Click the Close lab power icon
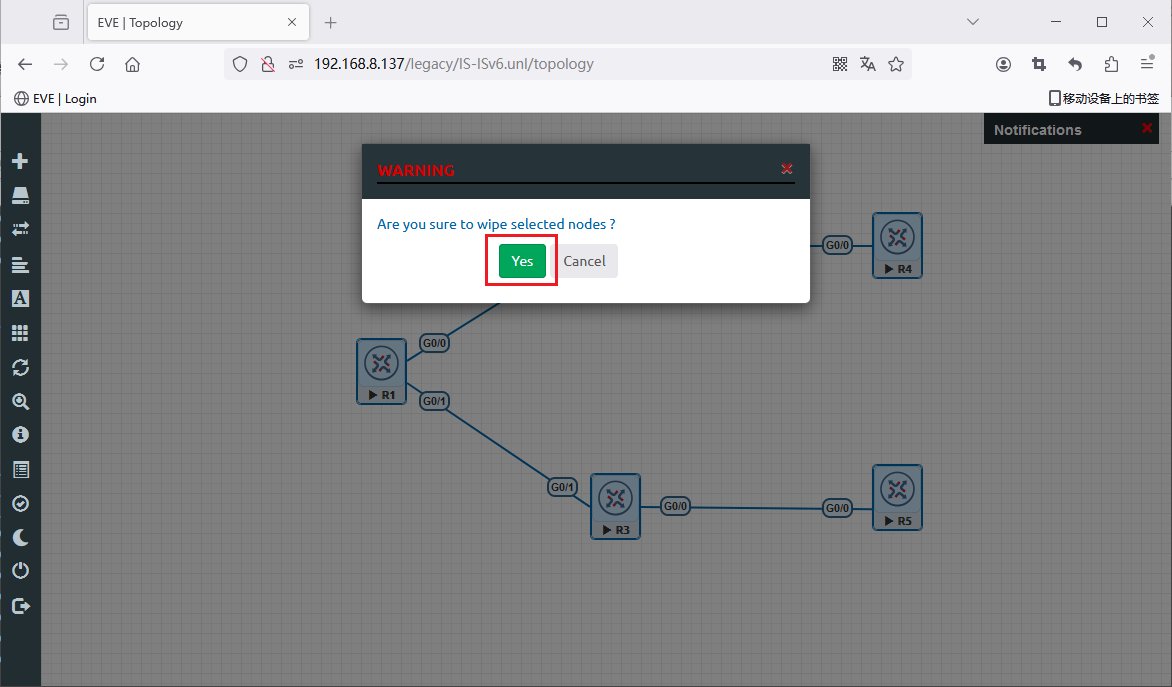1172x687 pixels. pos(20,571)
